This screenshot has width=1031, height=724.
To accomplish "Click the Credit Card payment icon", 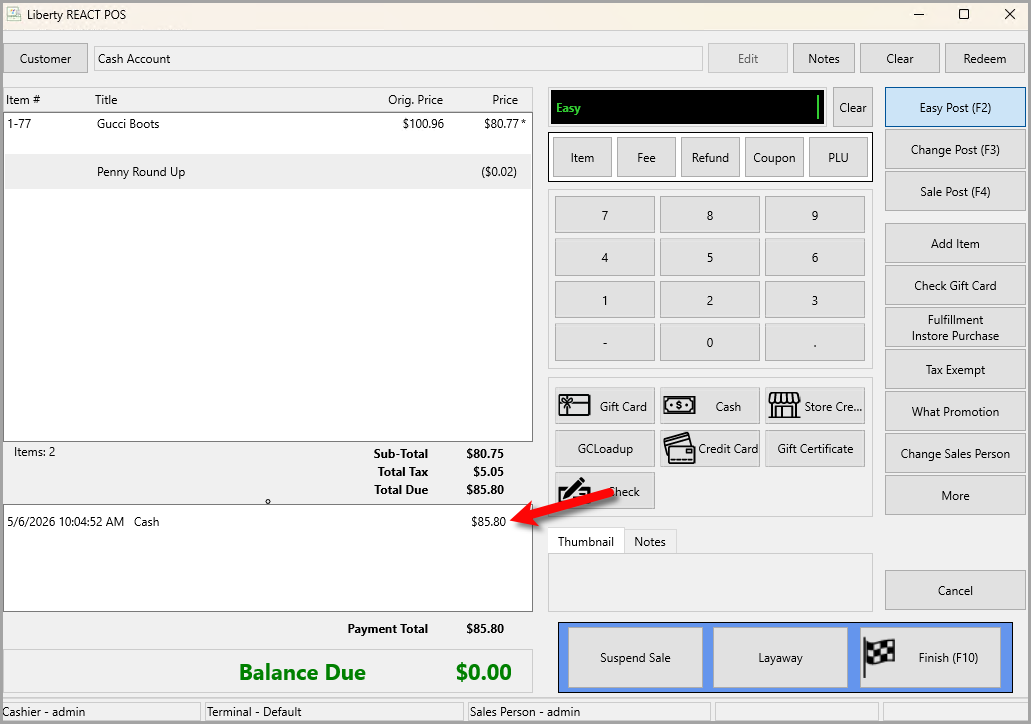I will point(679,448).
